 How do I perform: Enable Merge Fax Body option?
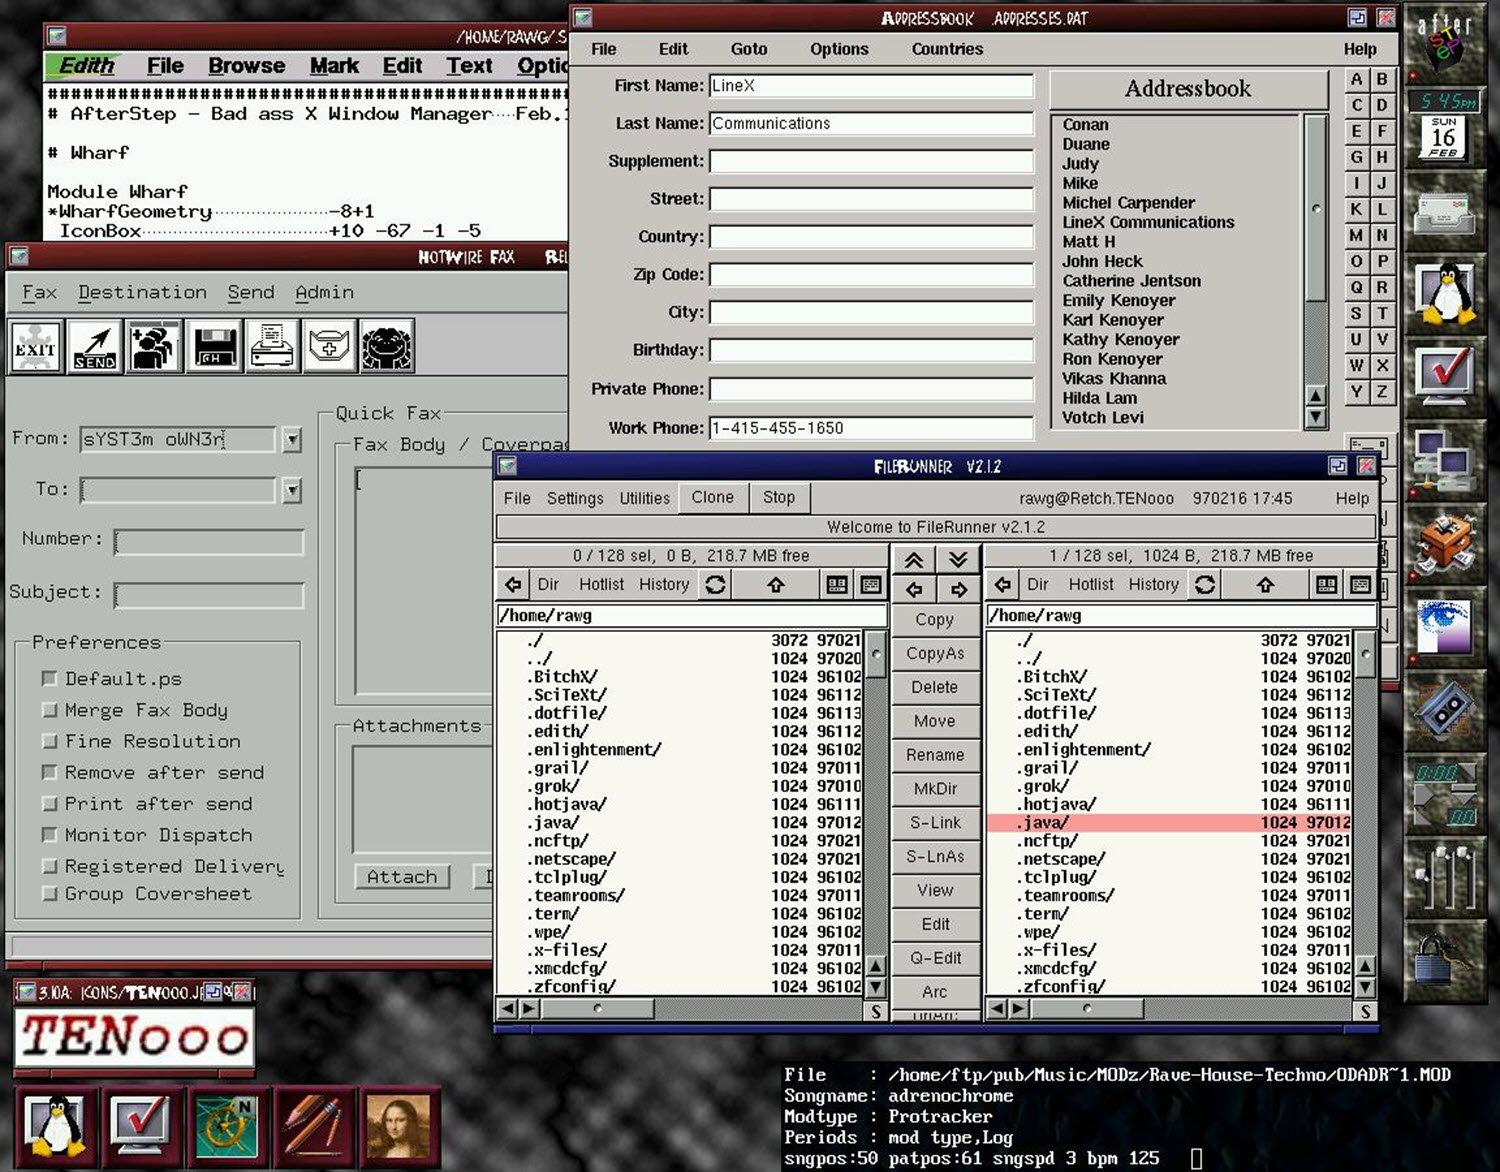[x=49, y=710]
